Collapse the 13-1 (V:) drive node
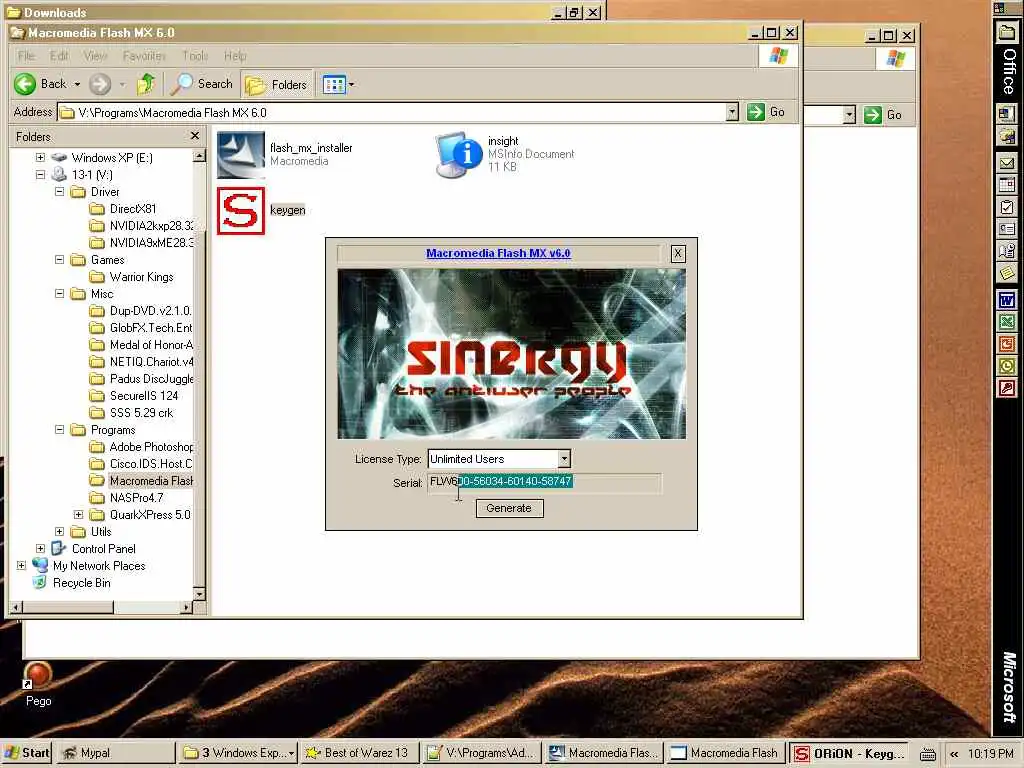 coord(40,174)
